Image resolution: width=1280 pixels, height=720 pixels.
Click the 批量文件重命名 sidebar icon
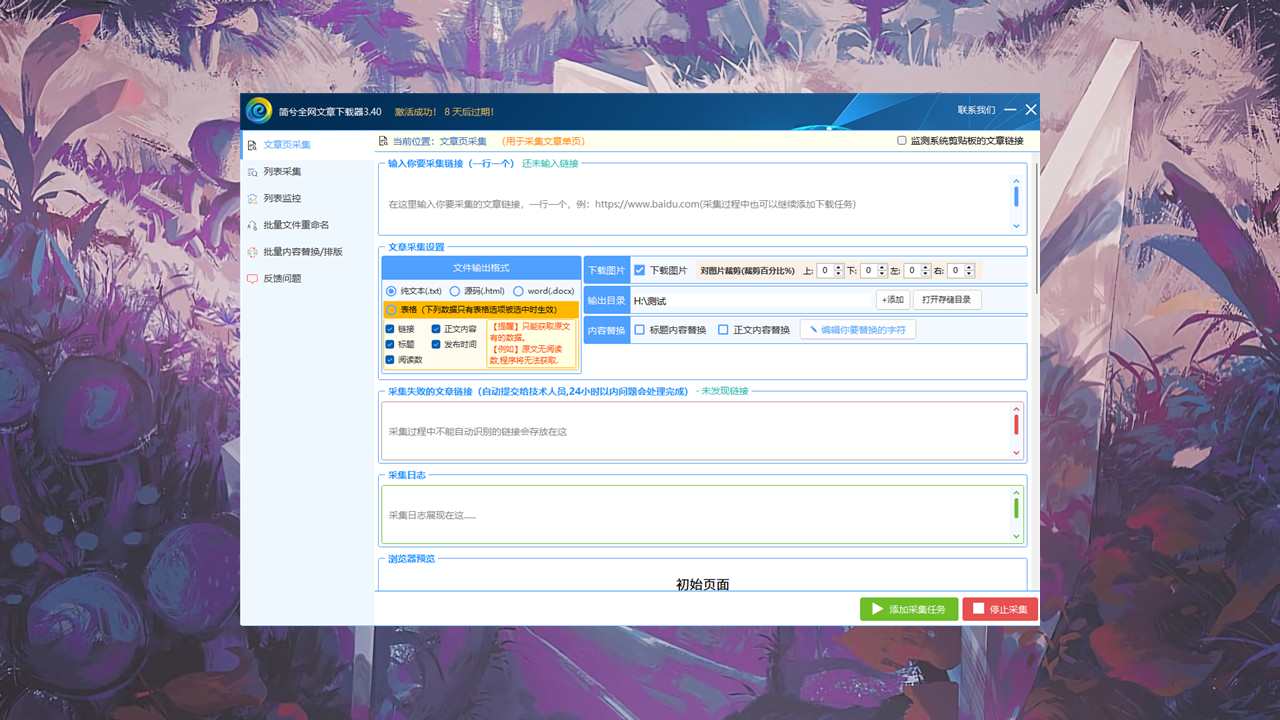(252, 226)
